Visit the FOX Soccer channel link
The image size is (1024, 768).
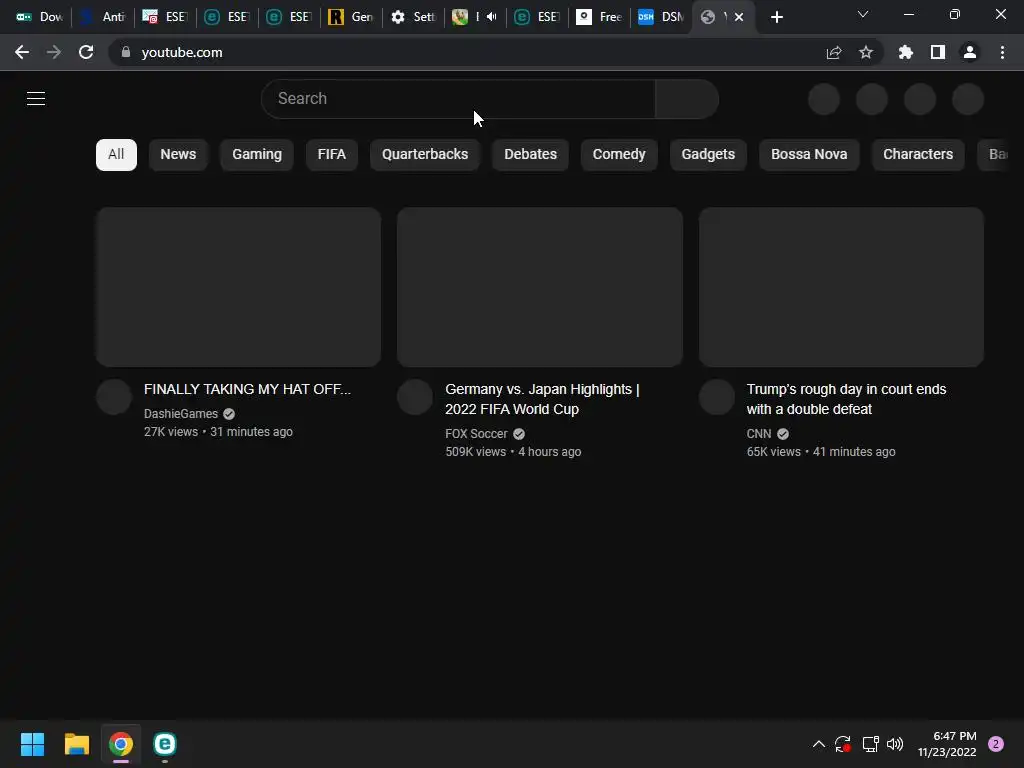click(x=476, y=434)
